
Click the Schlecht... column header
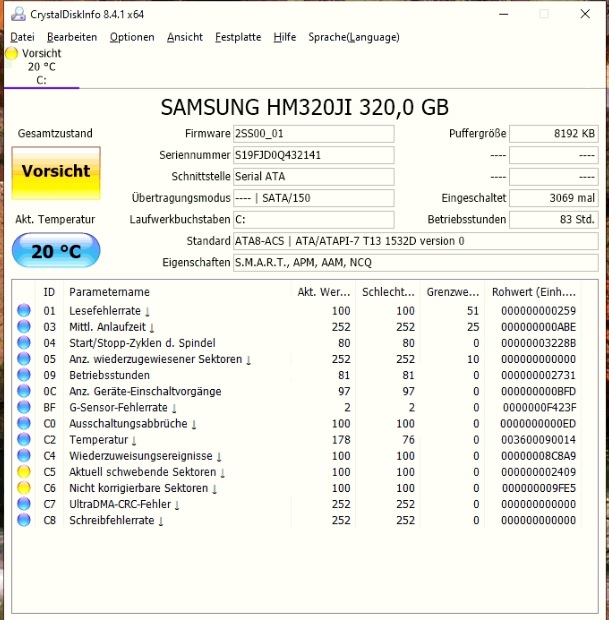388,292
